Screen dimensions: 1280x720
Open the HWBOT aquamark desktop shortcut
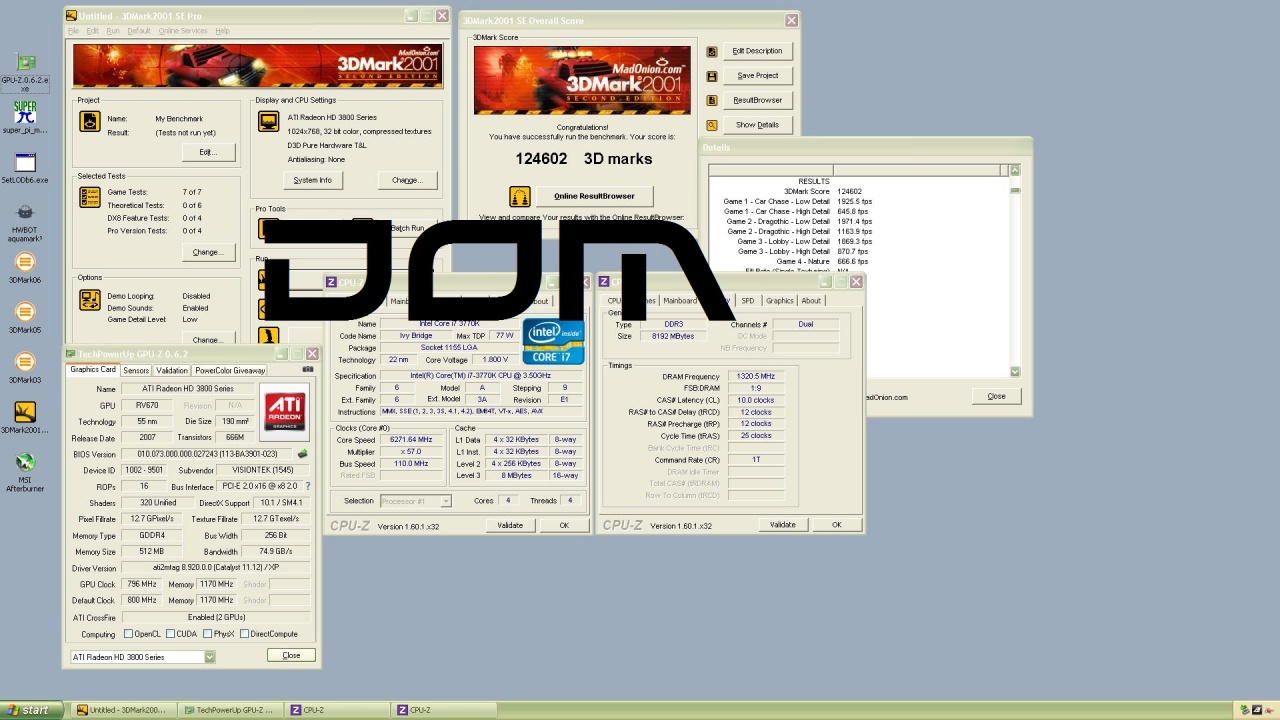coord(25,213)
